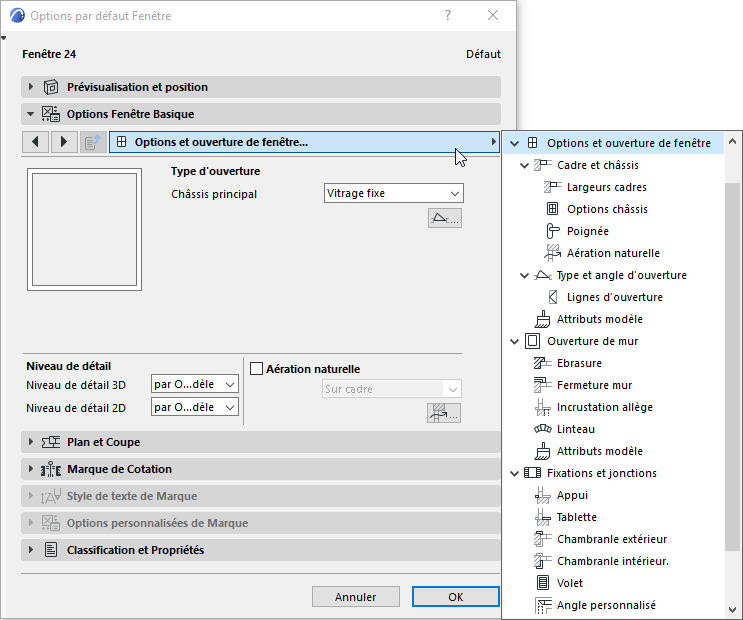The height and width of the screenshot is (620, 743).
Task: Select Appui entry in list
Action: pyautogui.click(x=572, y=495)
